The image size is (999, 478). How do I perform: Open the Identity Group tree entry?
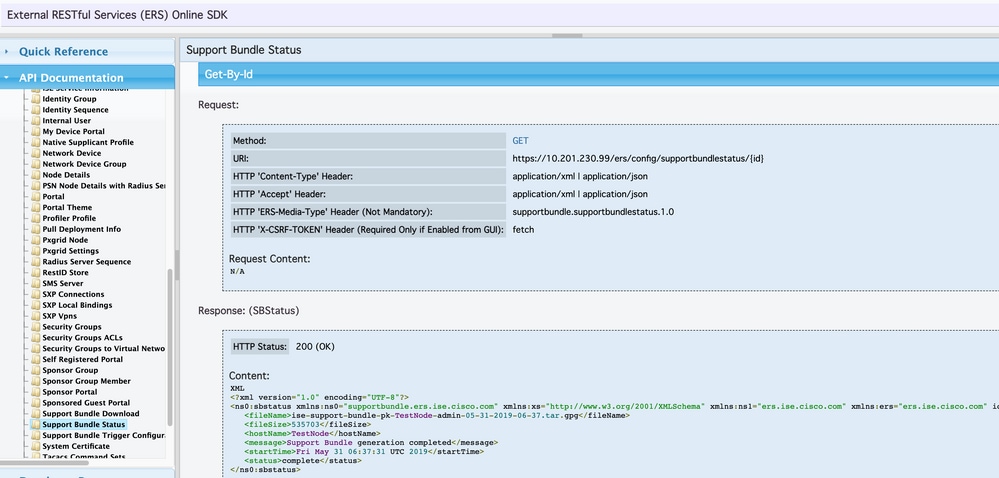(x=69, y=99)
